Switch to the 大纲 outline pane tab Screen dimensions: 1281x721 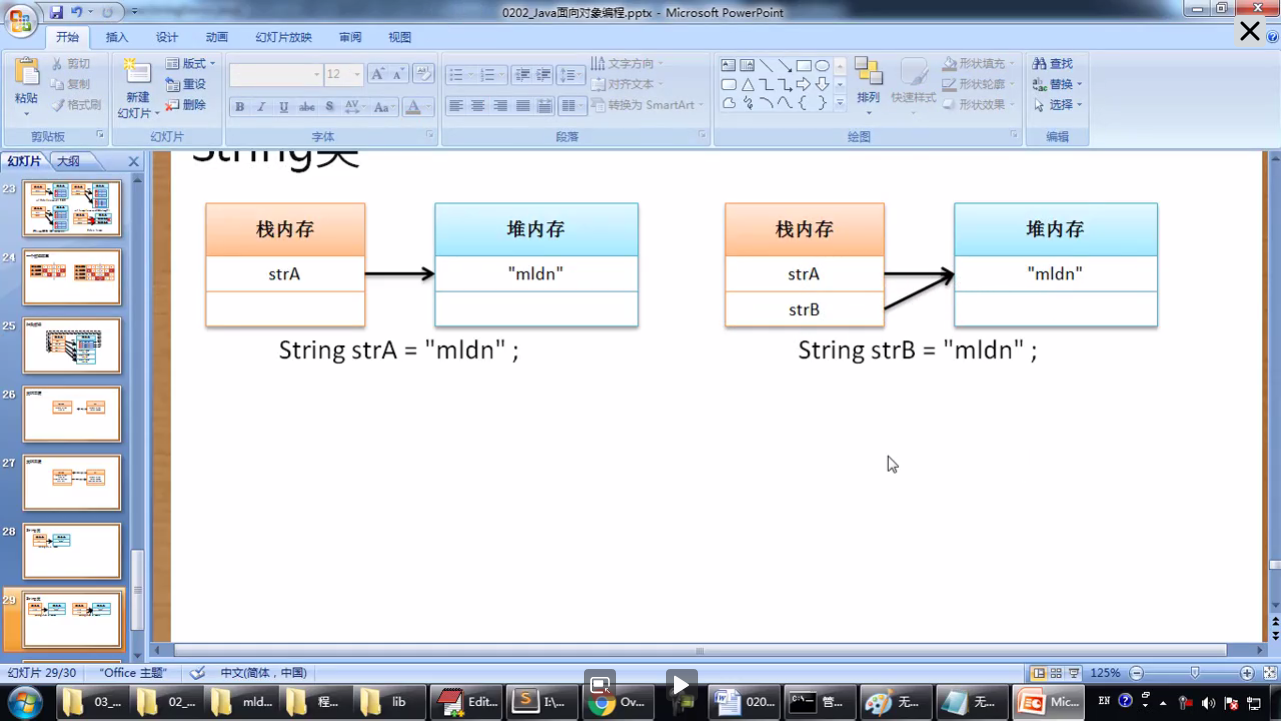pyautogui.click(x=68, y=161)
